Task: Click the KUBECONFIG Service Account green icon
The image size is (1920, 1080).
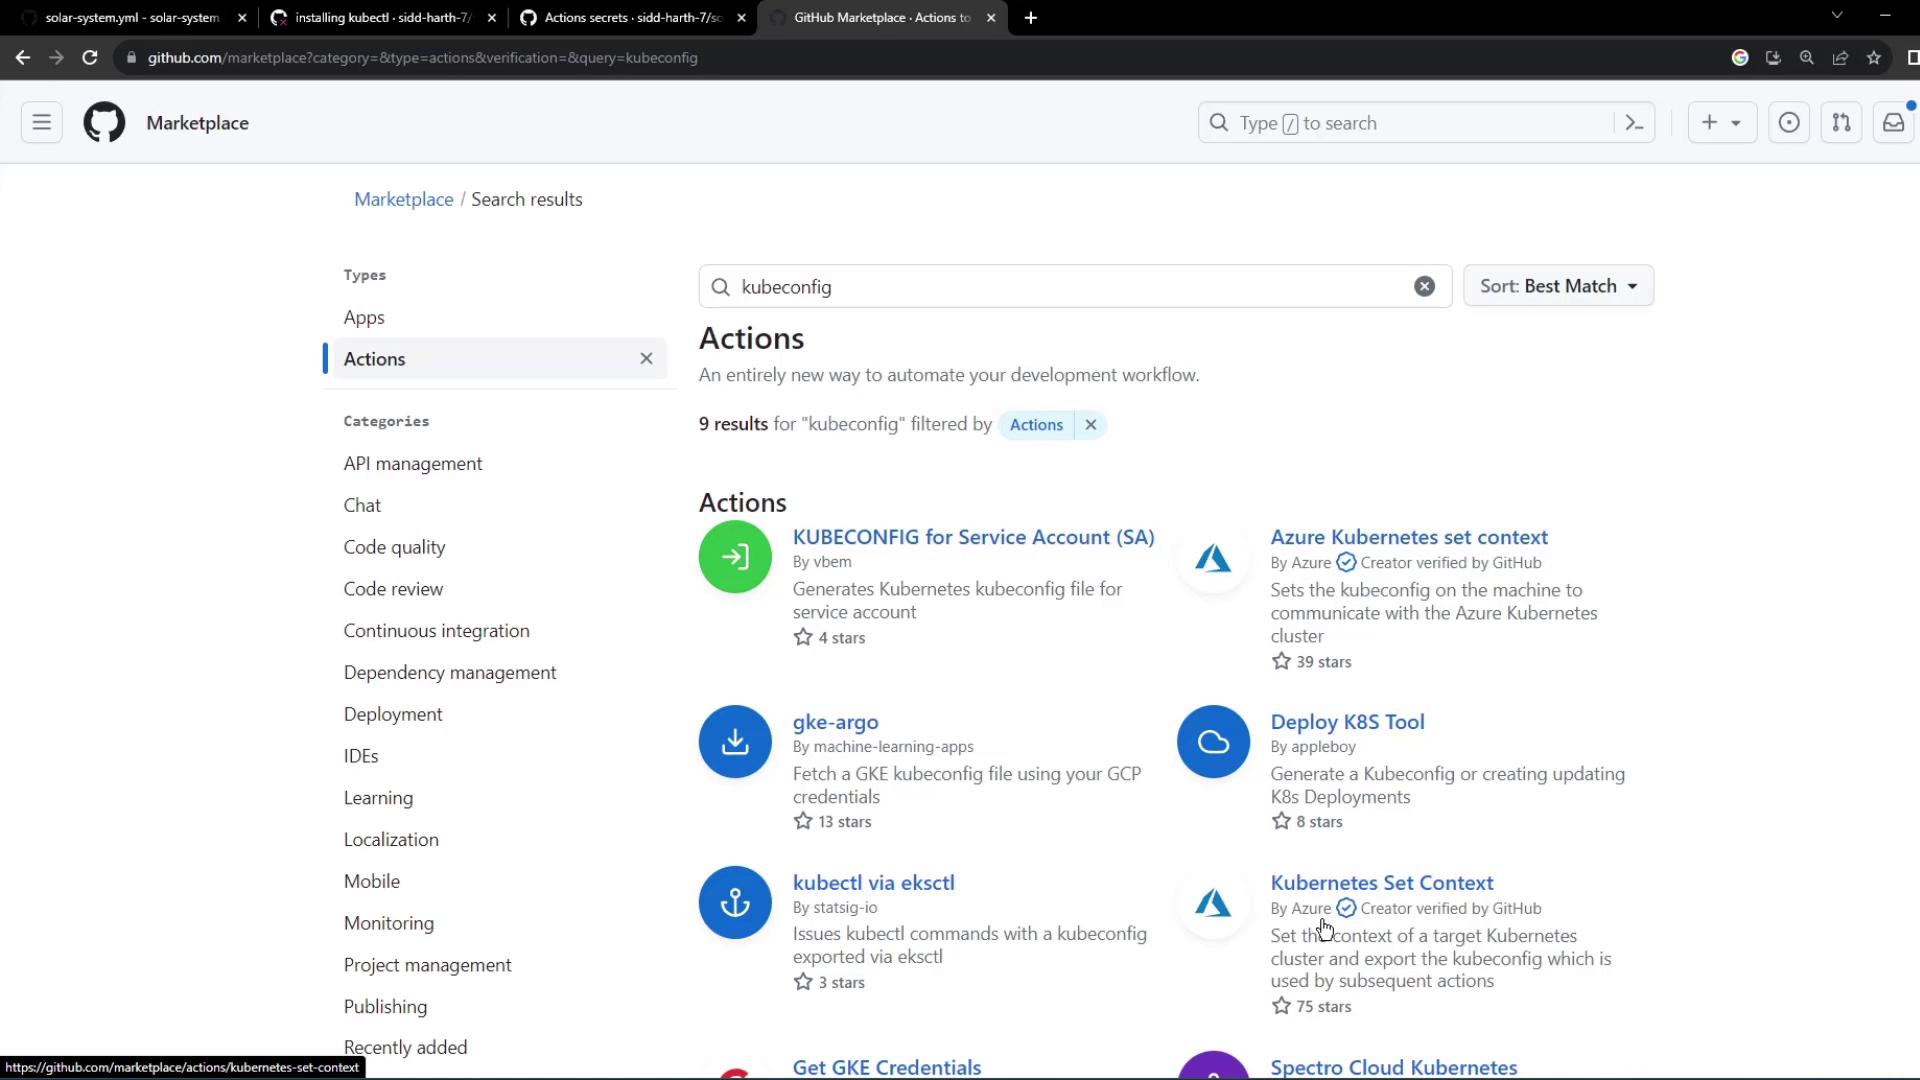Action: 735,557
